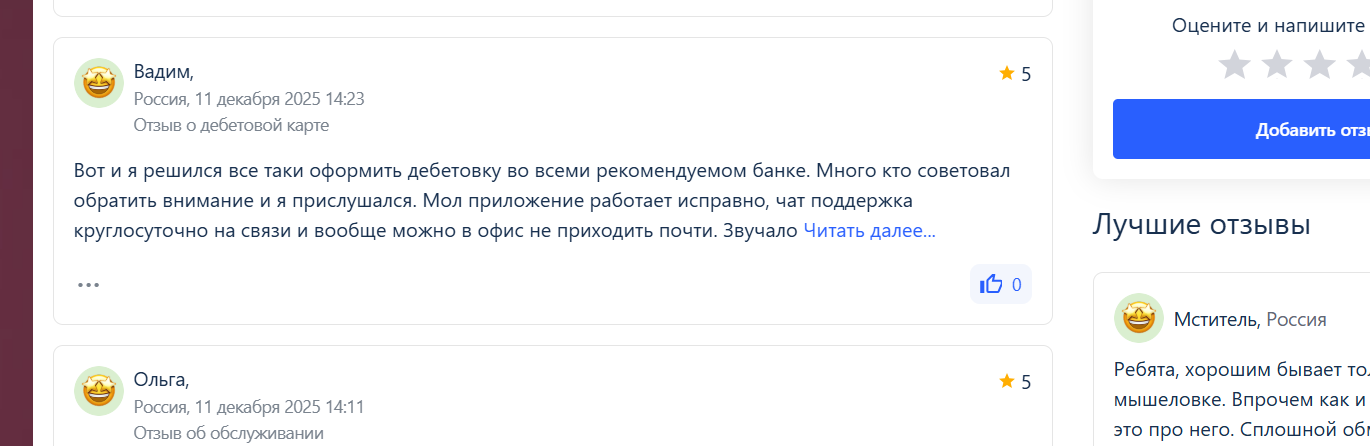The height and width of the screenshot is (446, 1370).
Task: Like Вадим's review with thumbs-up
Action: pyautogui.click(x=1000, y=284)
